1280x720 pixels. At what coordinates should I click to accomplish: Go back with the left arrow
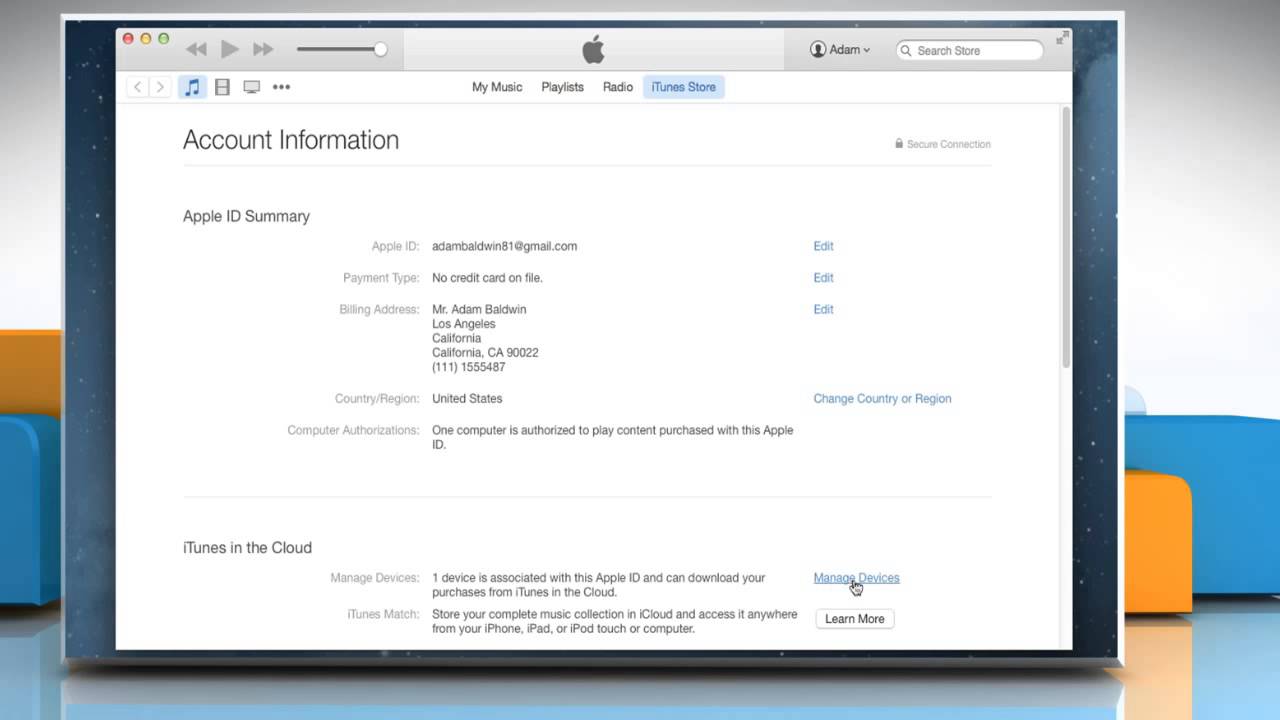138,87
